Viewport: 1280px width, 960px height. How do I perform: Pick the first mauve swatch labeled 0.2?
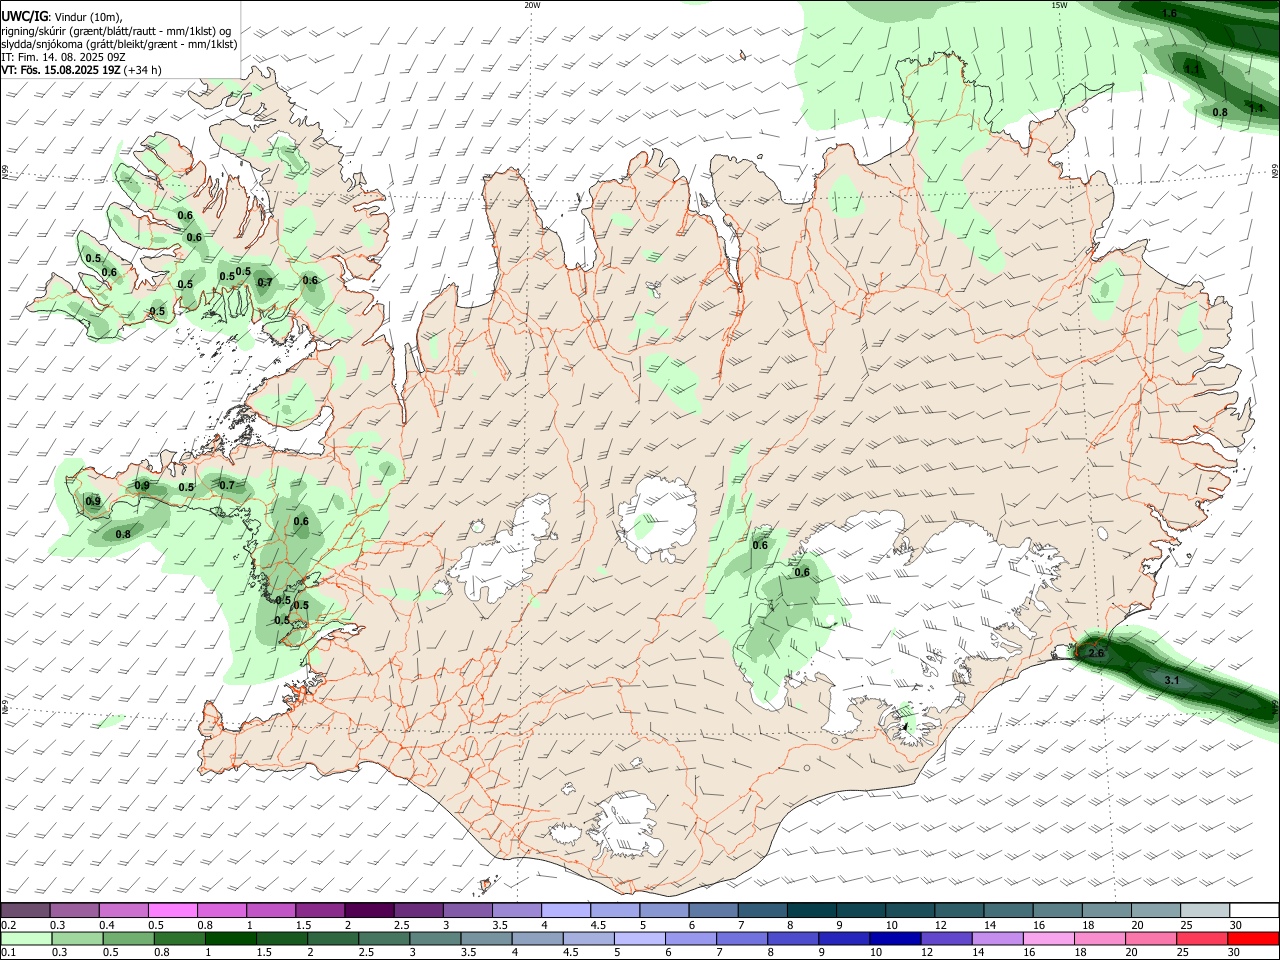[26, 911]
